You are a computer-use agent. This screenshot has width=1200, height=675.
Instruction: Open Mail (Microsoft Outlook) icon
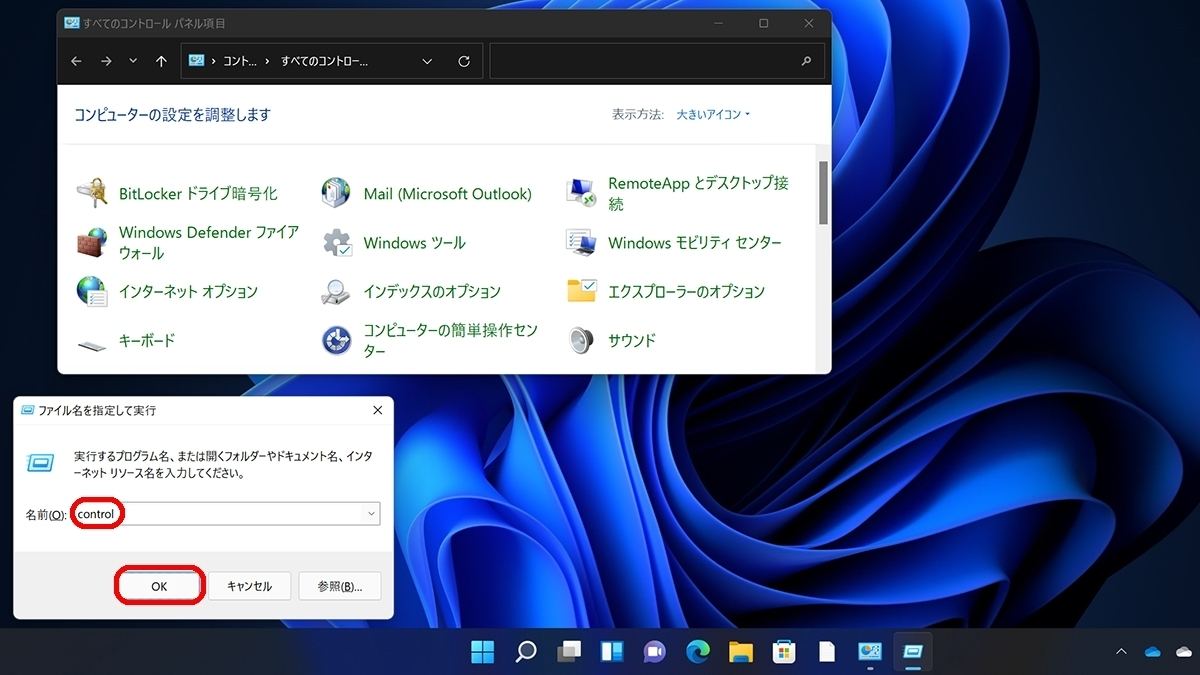(x=337, y=193)
